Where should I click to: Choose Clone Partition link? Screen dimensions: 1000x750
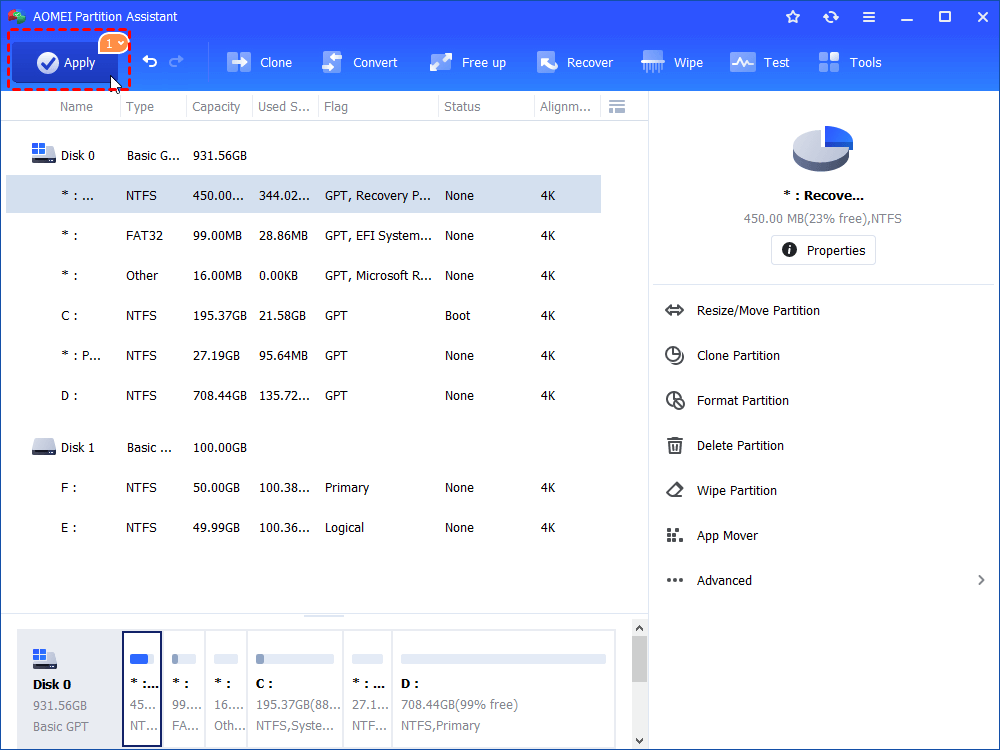click(x=738, y=355)
